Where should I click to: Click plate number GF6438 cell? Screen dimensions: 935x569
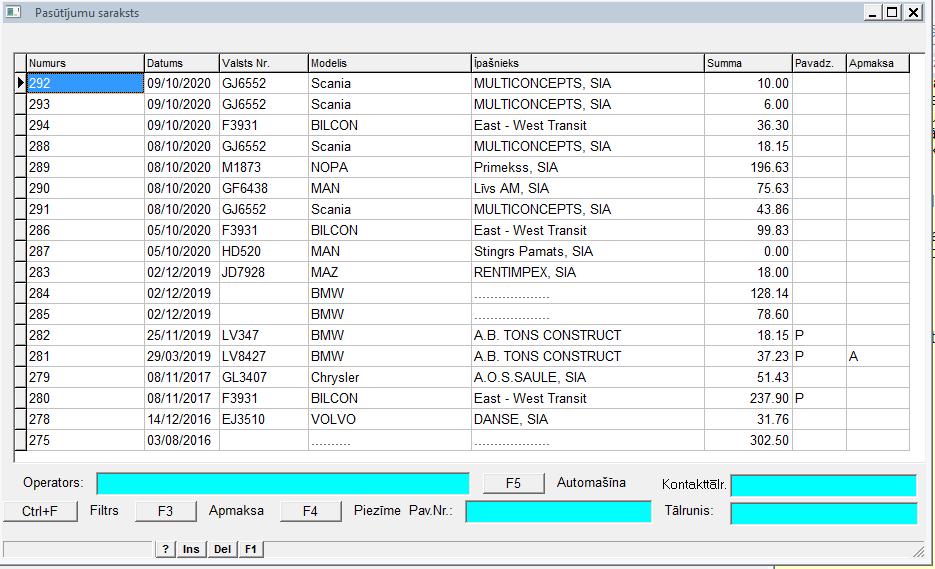[x=264, y=188]
